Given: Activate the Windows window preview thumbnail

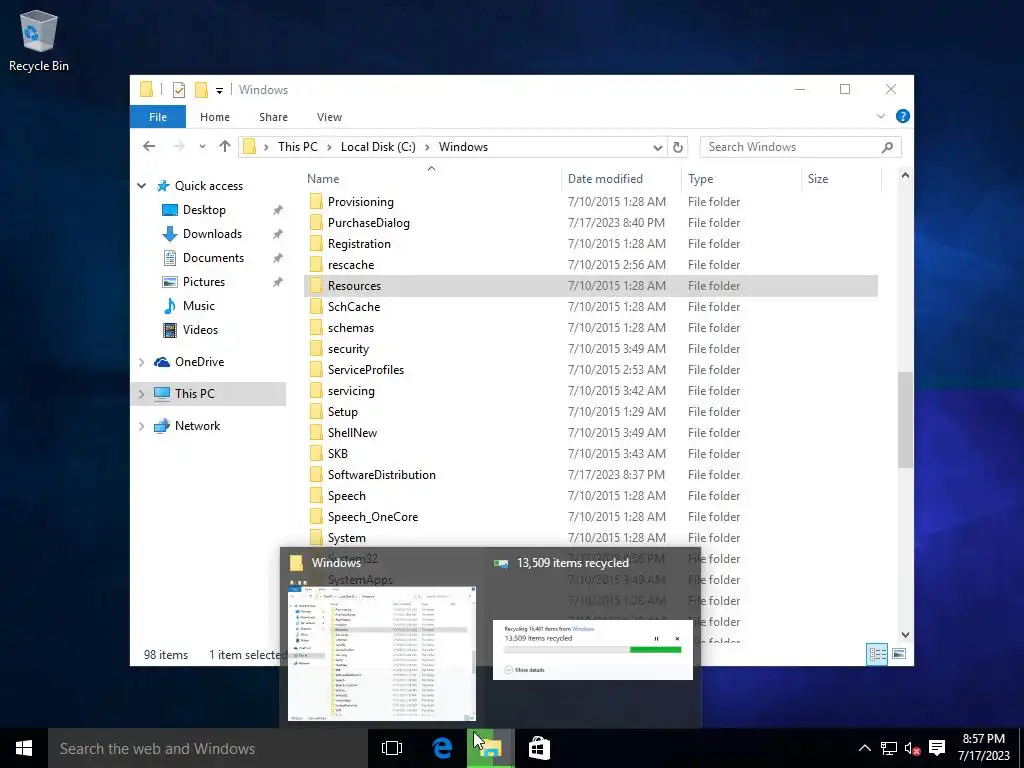Looking at the screenshot, I should pyautogui.click(x=382, y=653).
